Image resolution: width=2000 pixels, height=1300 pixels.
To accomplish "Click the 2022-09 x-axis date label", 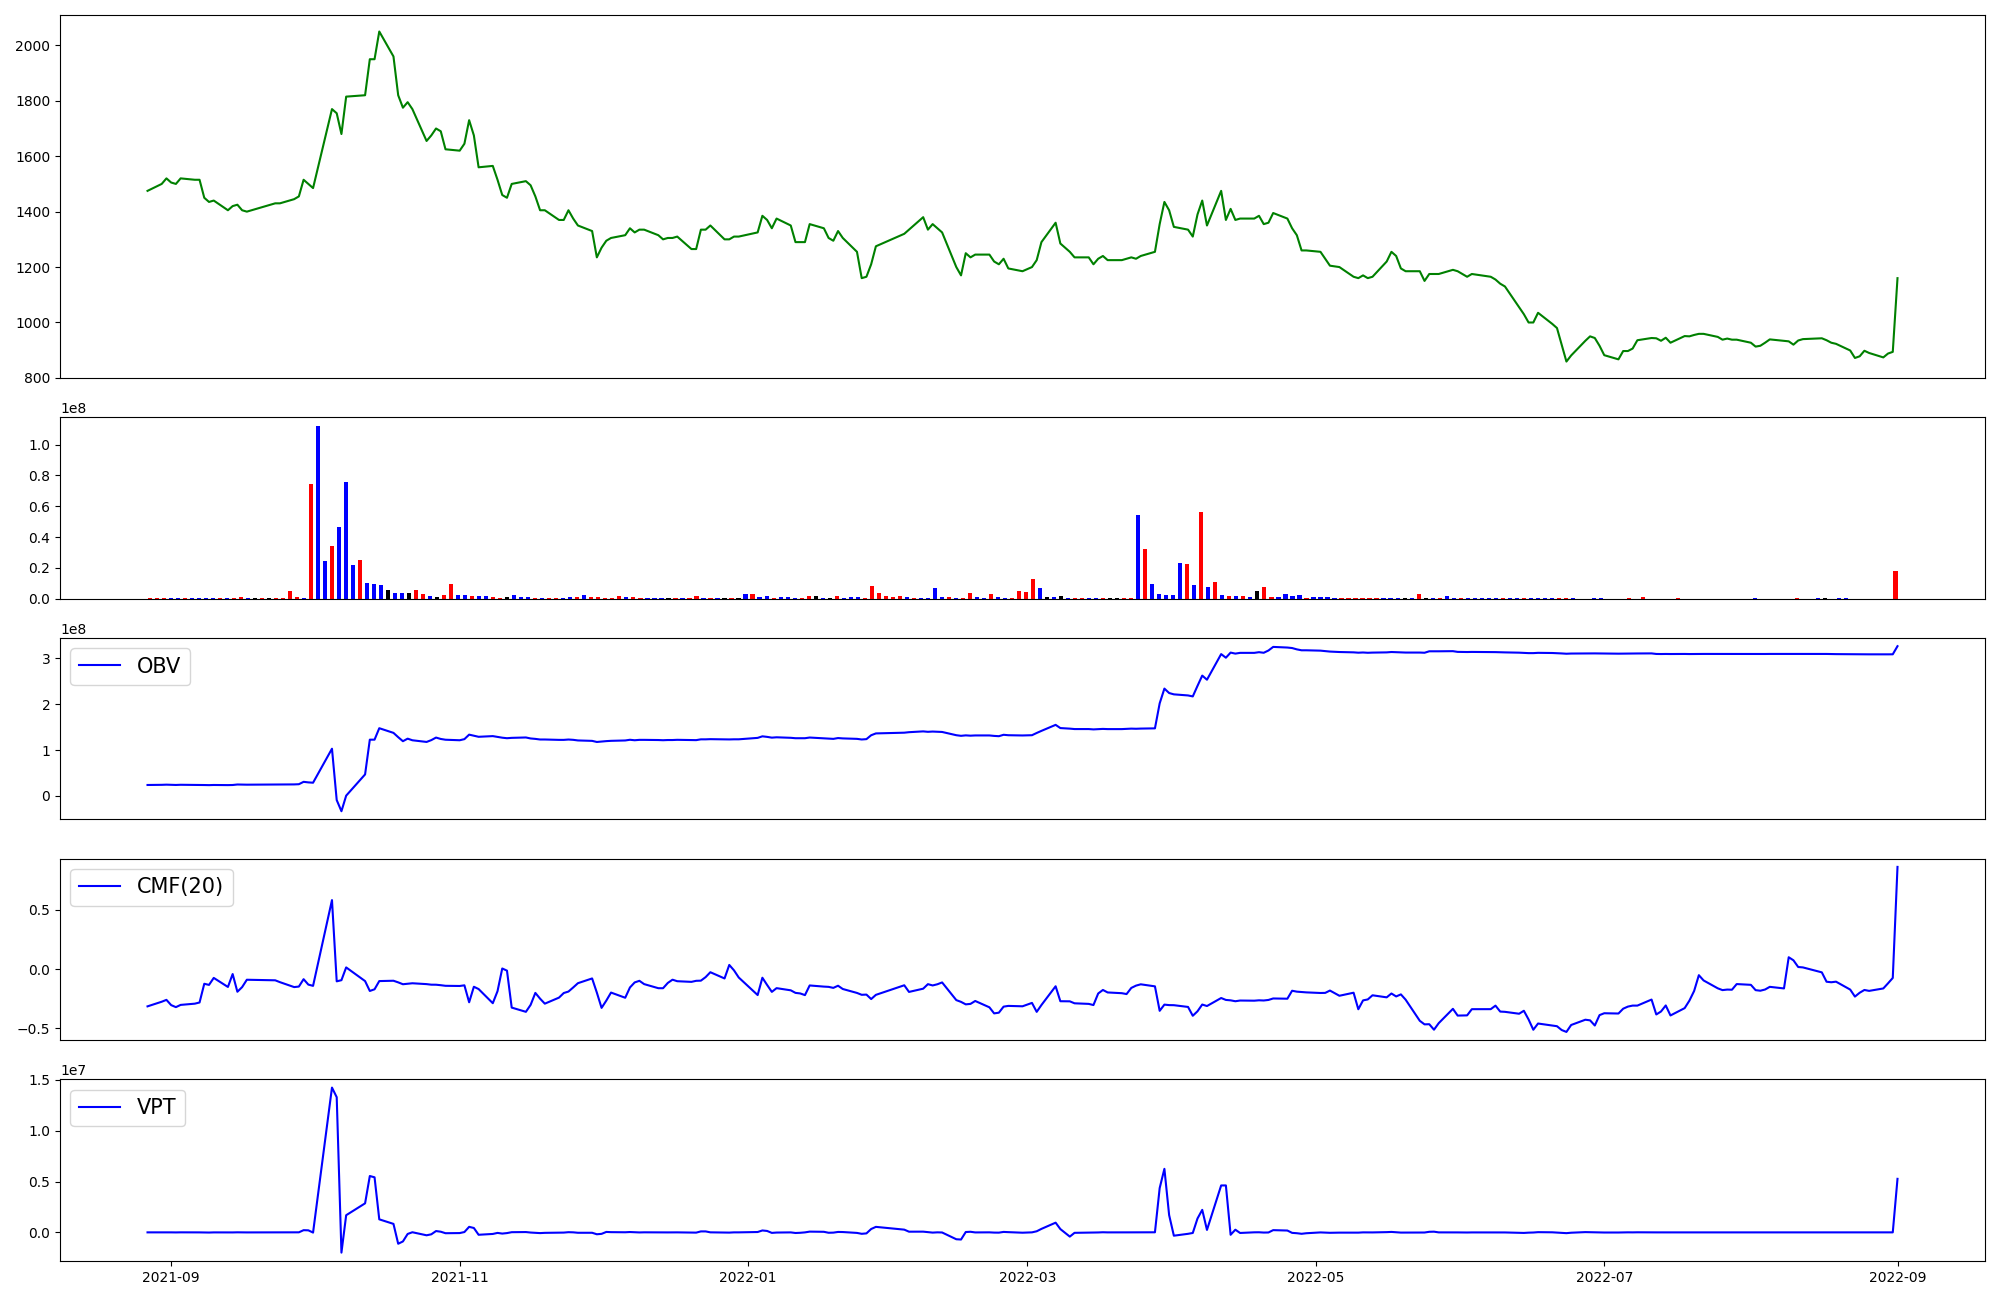I will click(x=1898, y=1277).
